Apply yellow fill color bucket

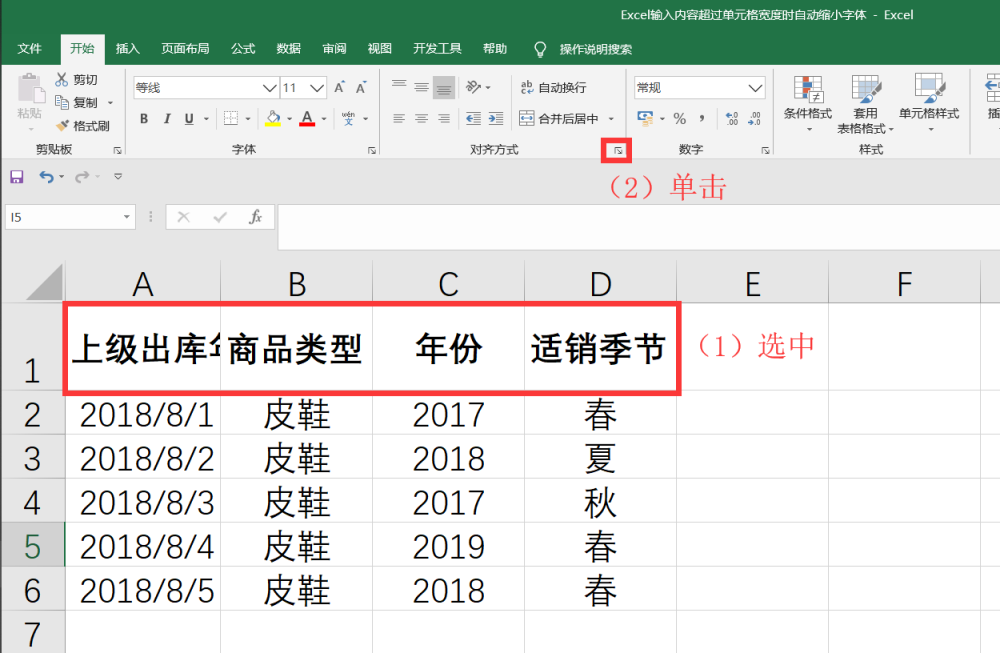(273, 119)
